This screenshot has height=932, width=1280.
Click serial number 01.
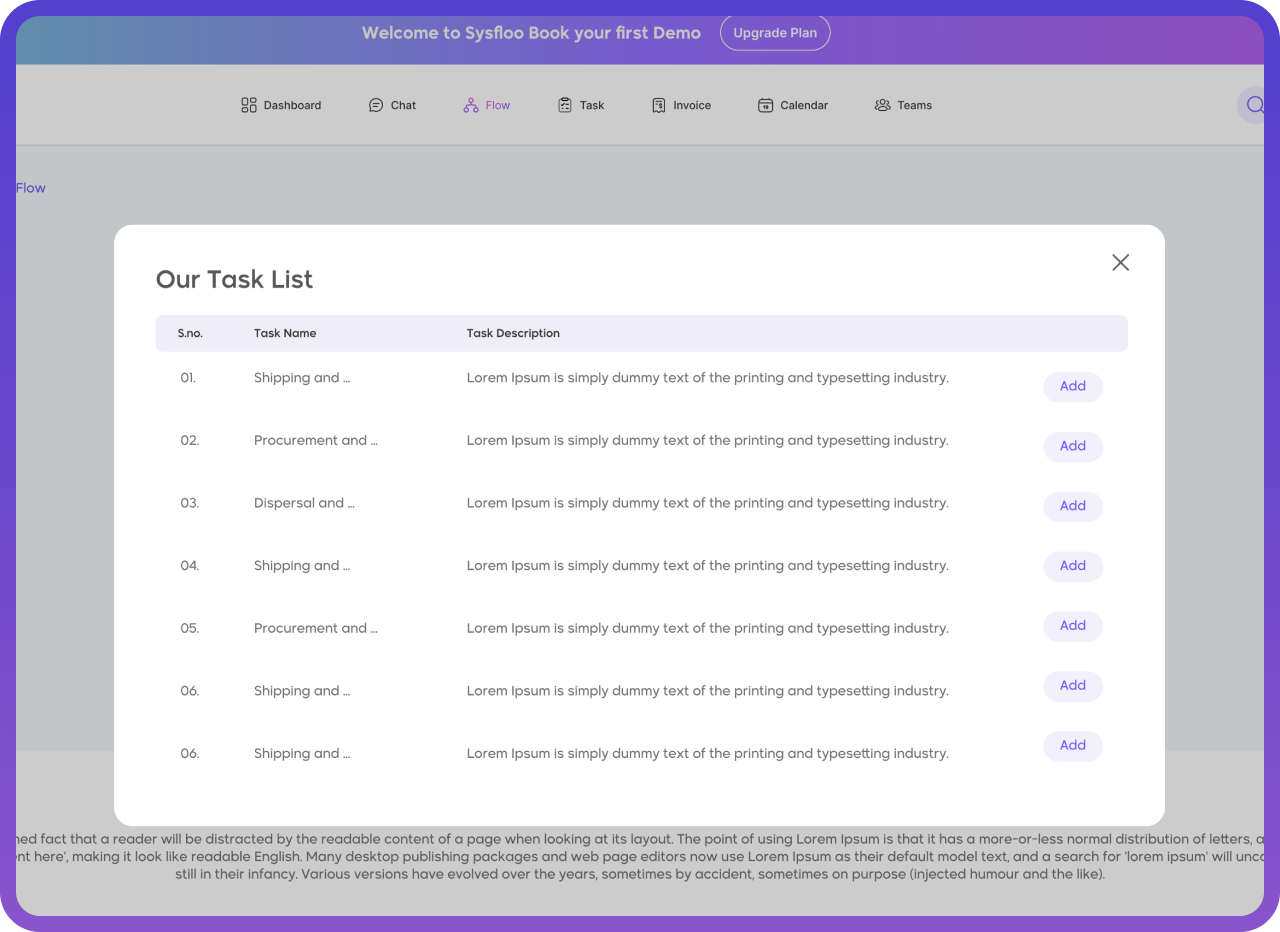pos(188,378)
